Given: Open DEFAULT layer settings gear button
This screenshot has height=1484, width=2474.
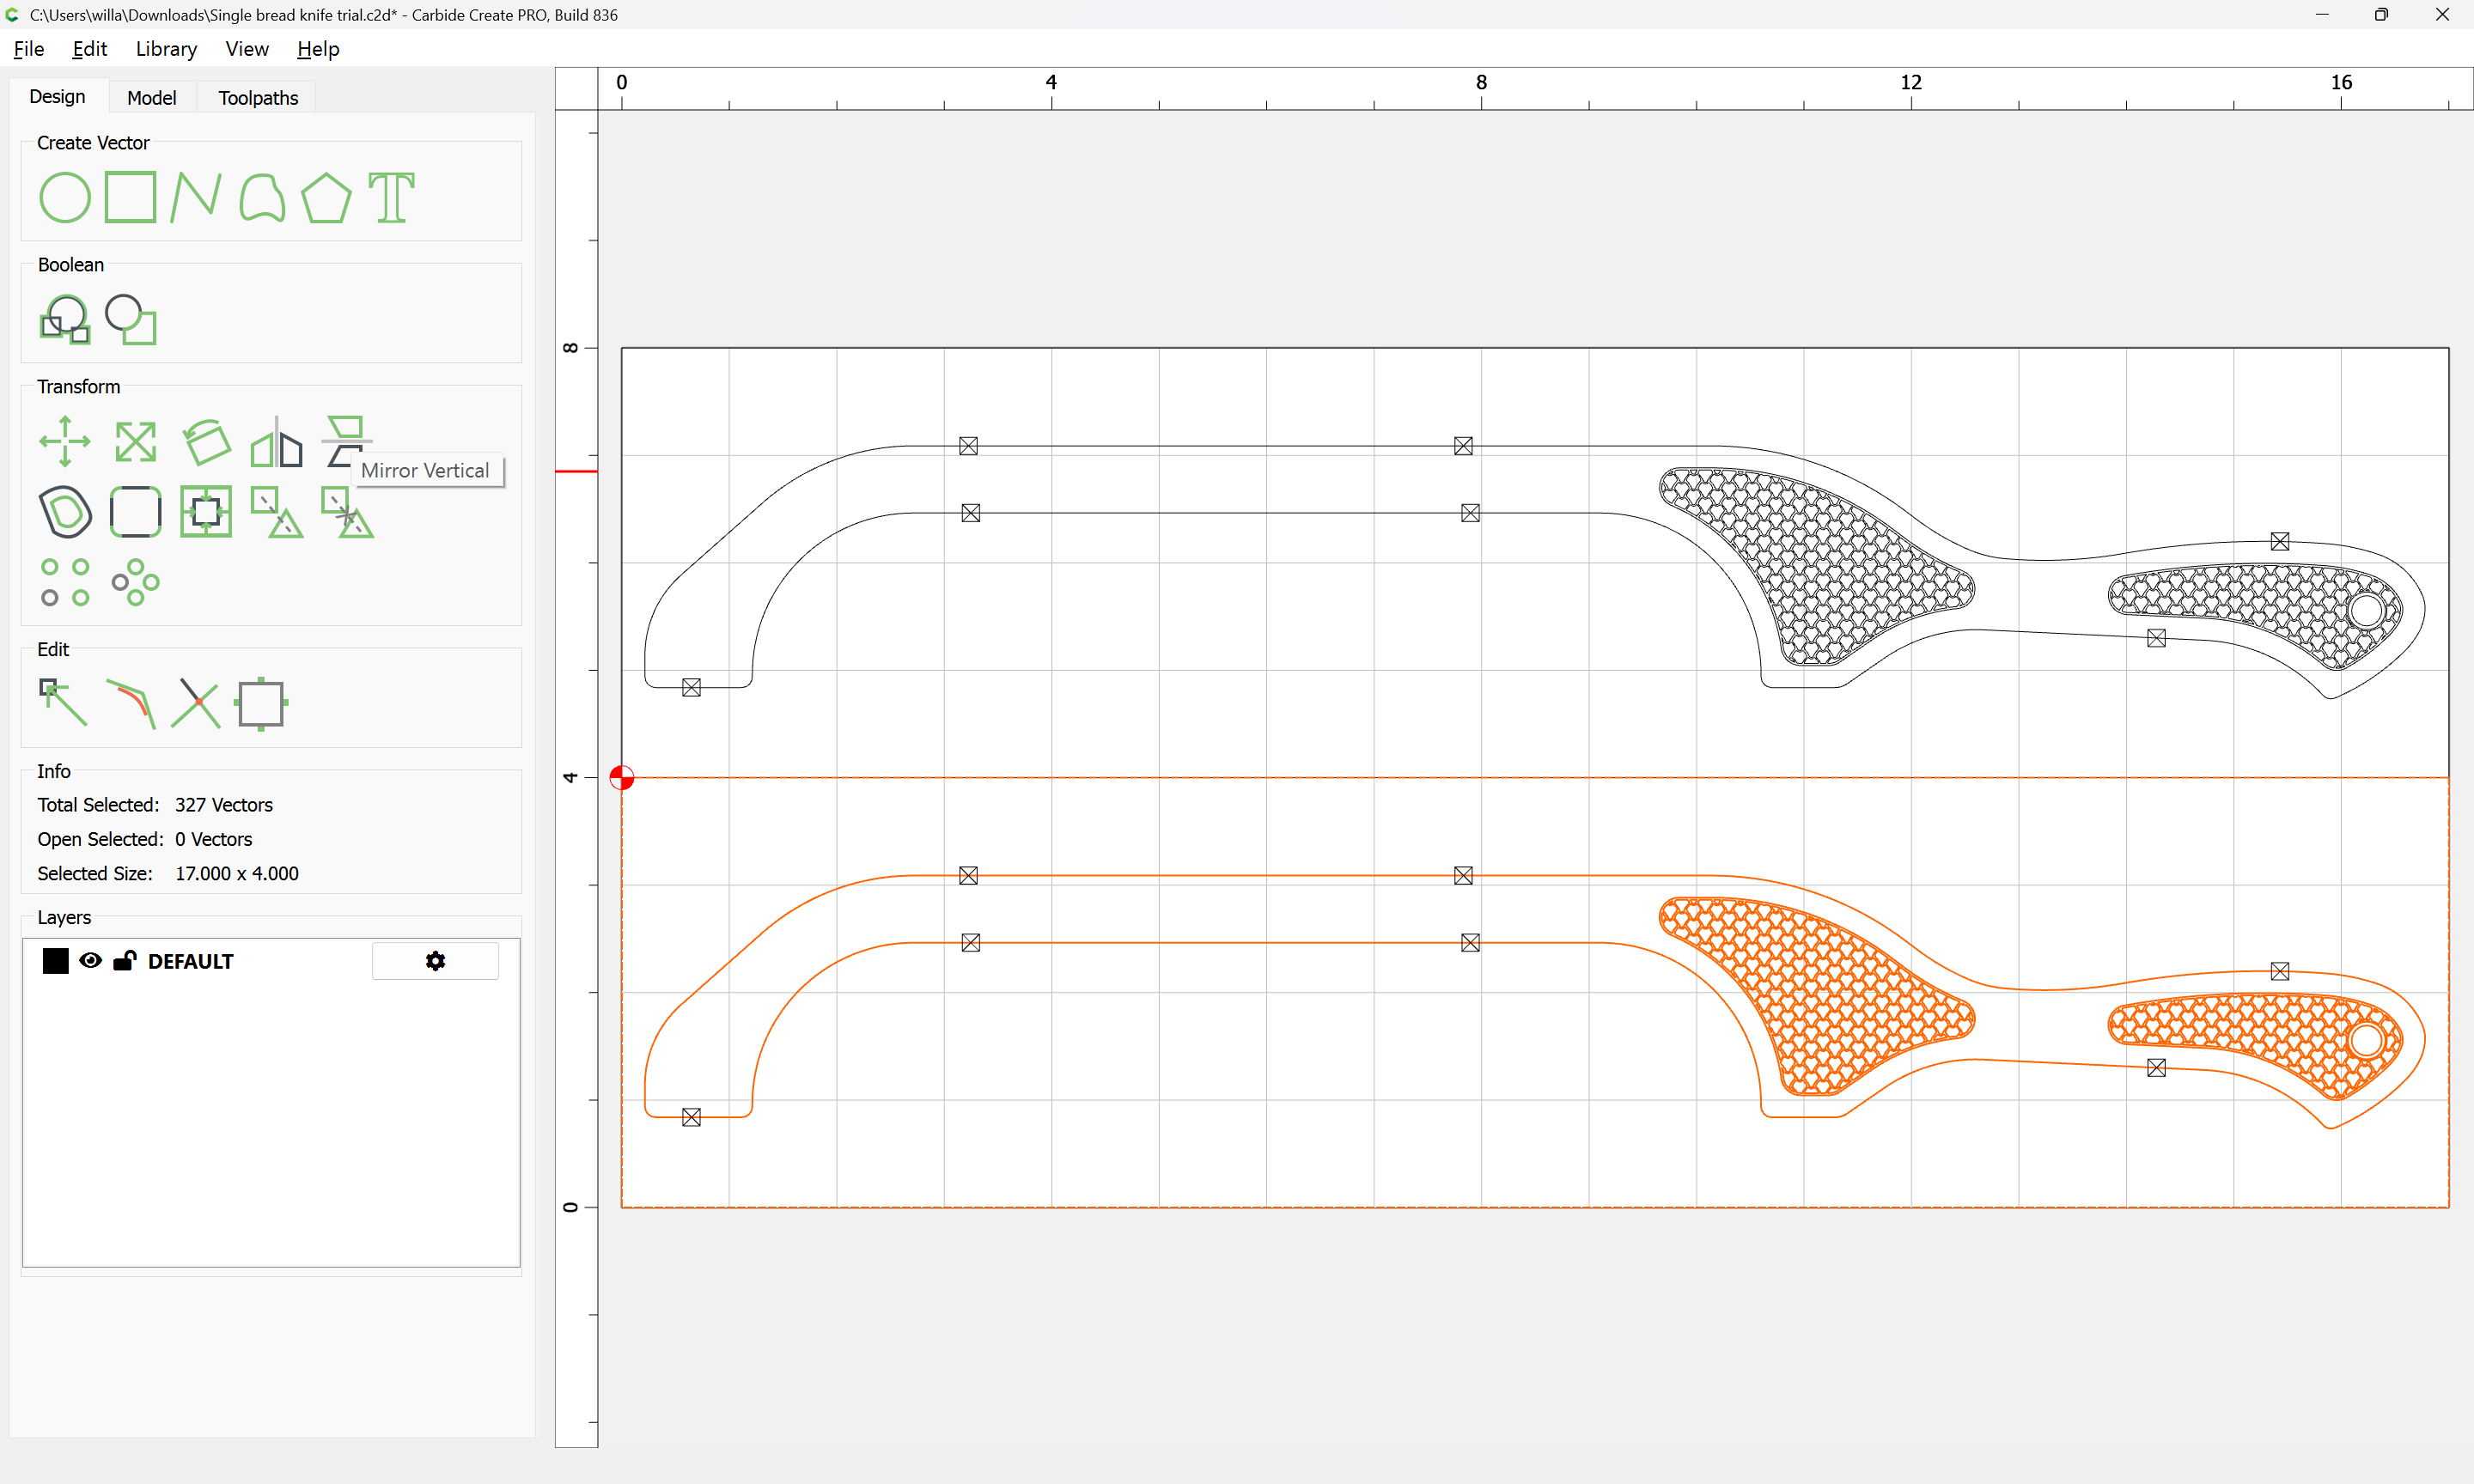Looking at the screenshot, I should [x=435, y=961].
